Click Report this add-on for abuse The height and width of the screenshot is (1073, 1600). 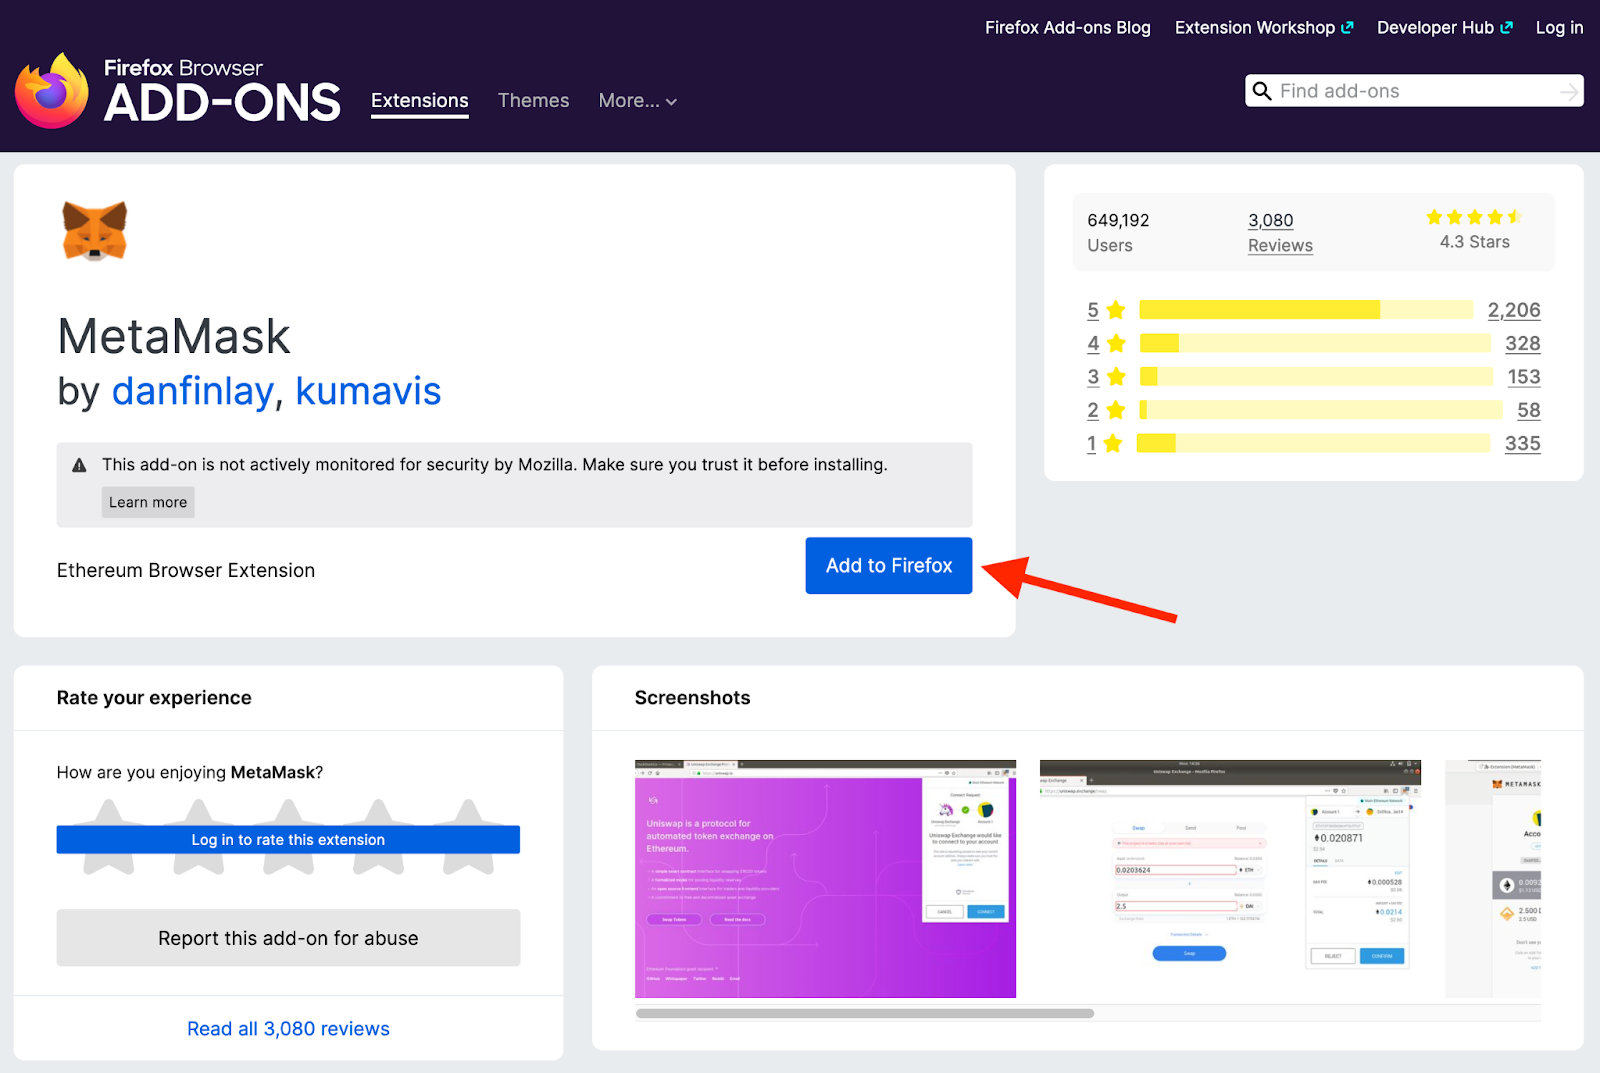click(x=288, y=938)
